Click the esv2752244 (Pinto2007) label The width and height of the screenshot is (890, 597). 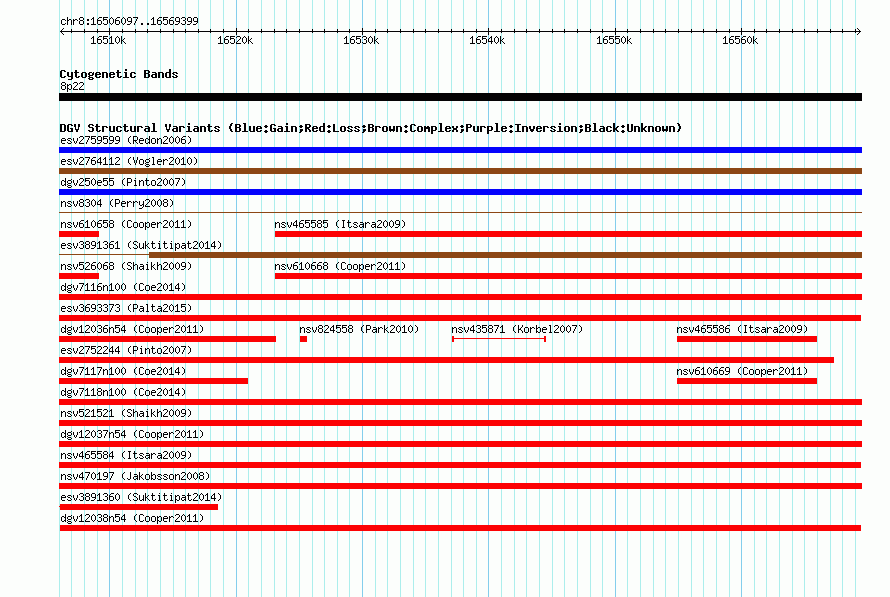click(126, 350)
